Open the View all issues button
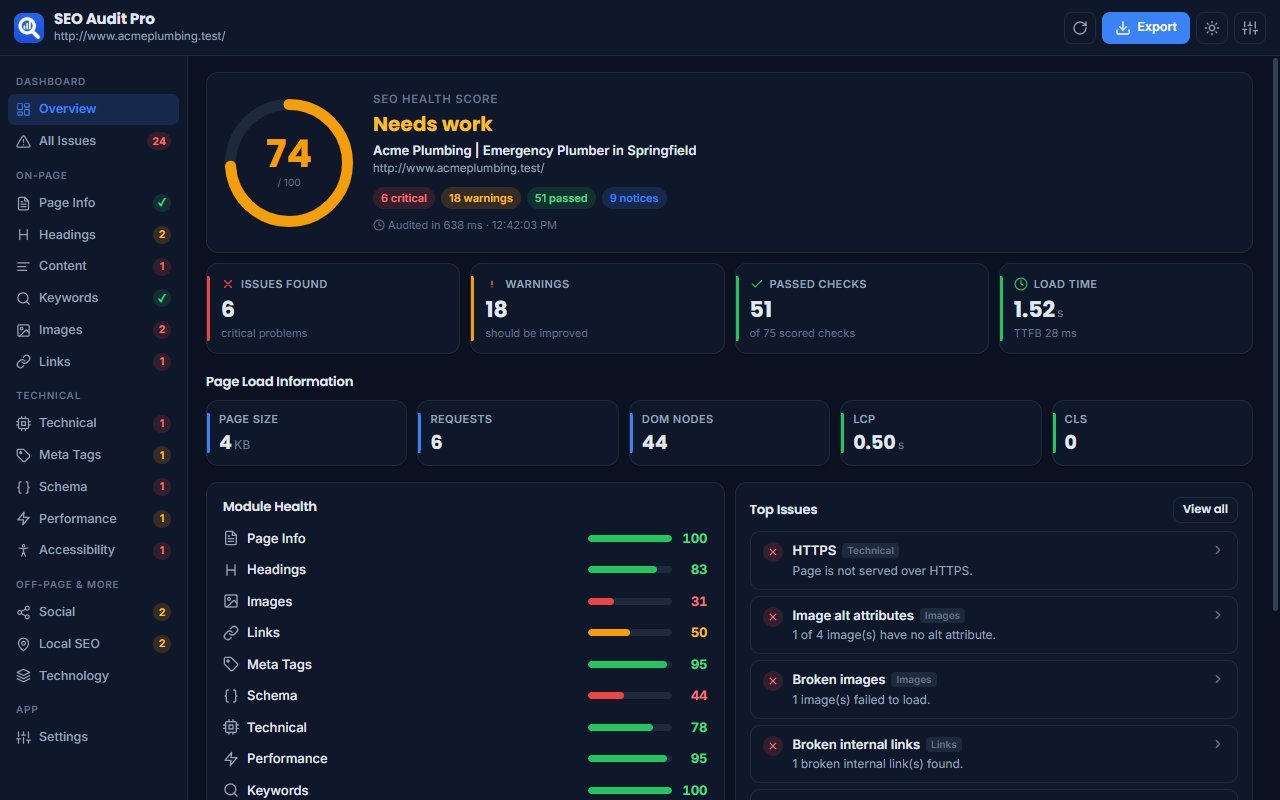Screen dimensions: 1280x800 click(1205, 509)
